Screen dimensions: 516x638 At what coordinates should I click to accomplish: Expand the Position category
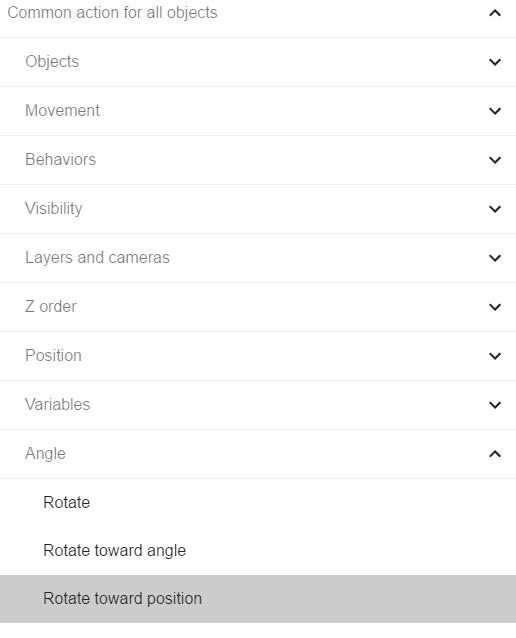click(x=258, y=356)
